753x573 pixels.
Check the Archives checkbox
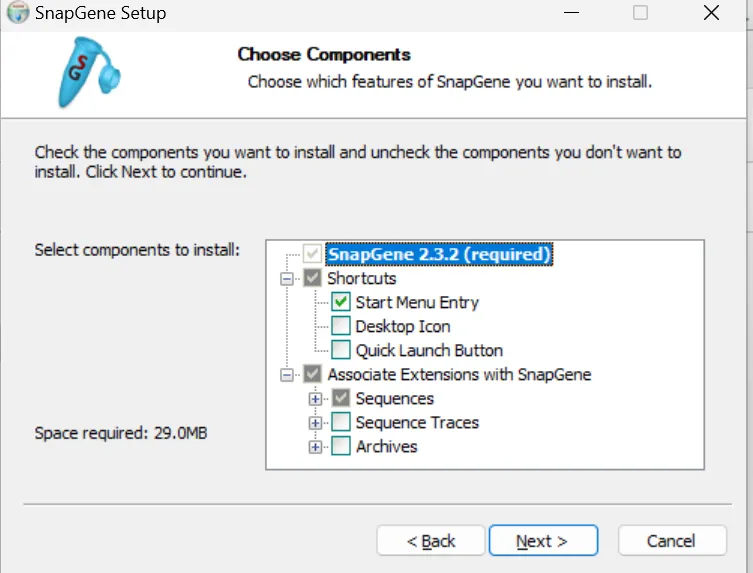tap(341, 446)
